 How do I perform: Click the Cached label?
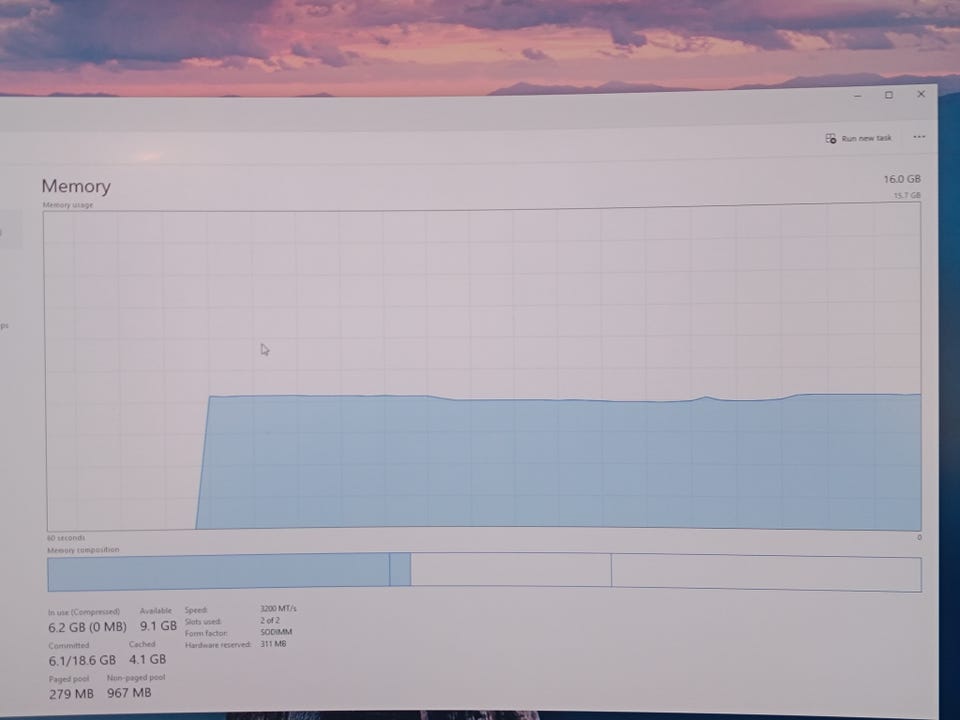pos(142,644)
